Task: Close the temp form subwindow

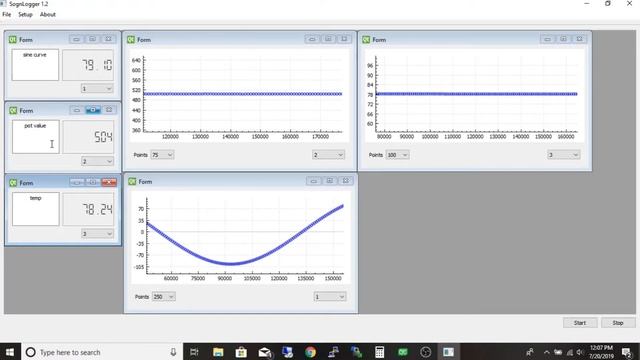Action: (109, 182)
